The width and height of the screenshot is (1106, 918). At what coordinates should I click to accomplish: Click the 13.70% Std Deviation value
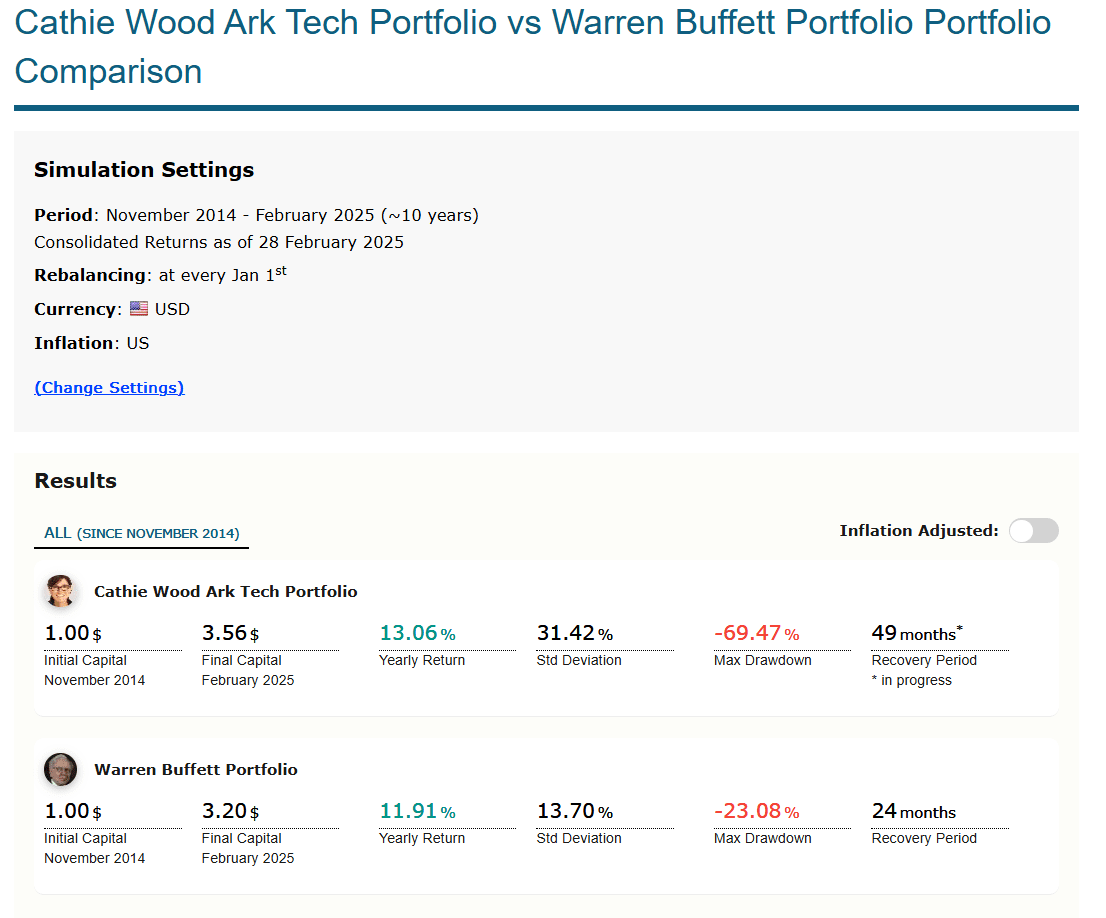pyautogui.click(x=575, y=811)
